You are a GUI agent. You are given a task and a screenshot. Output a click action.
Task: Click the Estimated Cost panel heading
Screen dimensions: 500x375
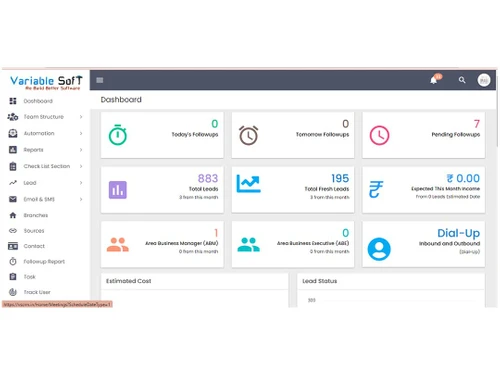click(x=128, y=281)
